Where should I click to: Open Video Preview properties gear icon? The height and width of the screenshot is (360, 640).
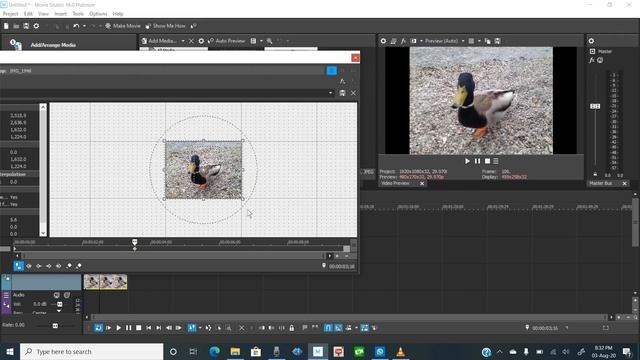(383, 41)
